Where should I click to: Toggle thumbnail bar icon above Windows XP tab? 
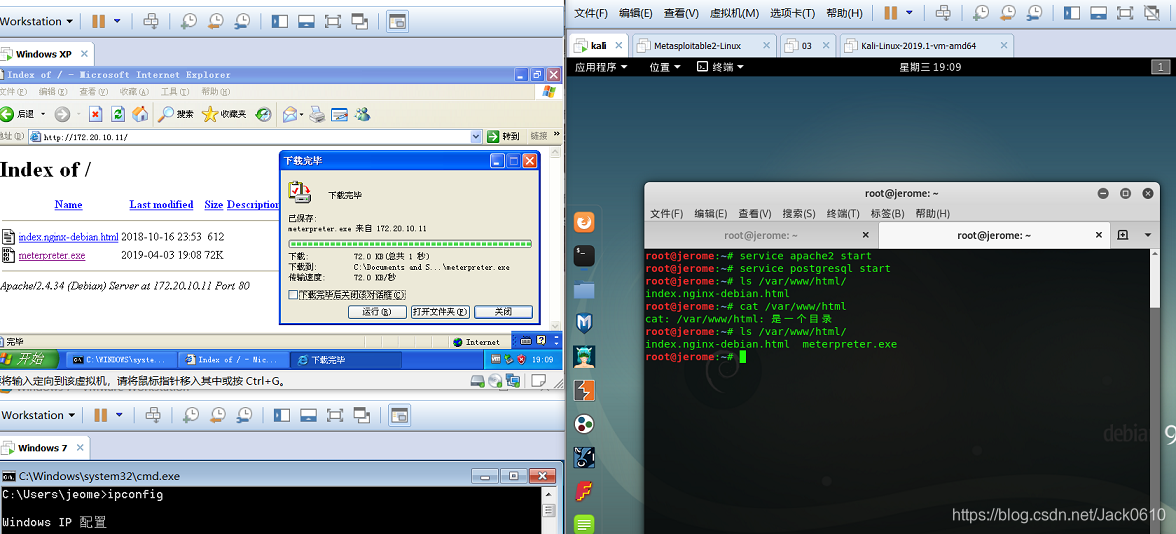306,21
